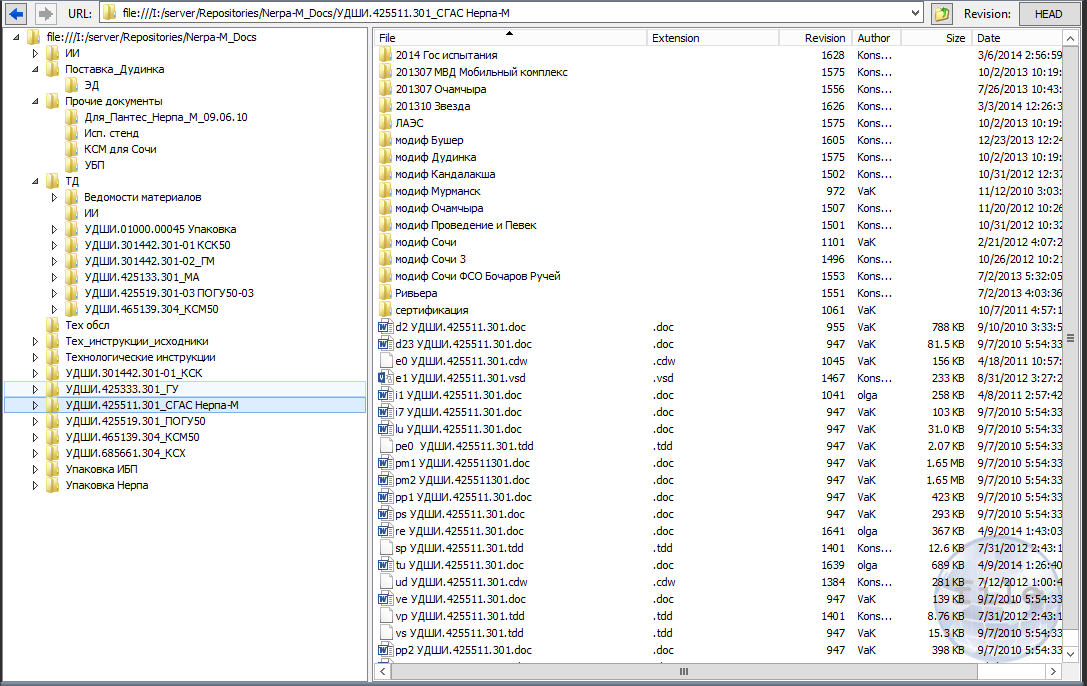Click file icon of ud УДШИ.425511.301.cdw
This screenshot has height=686, width=1087.
386,582
